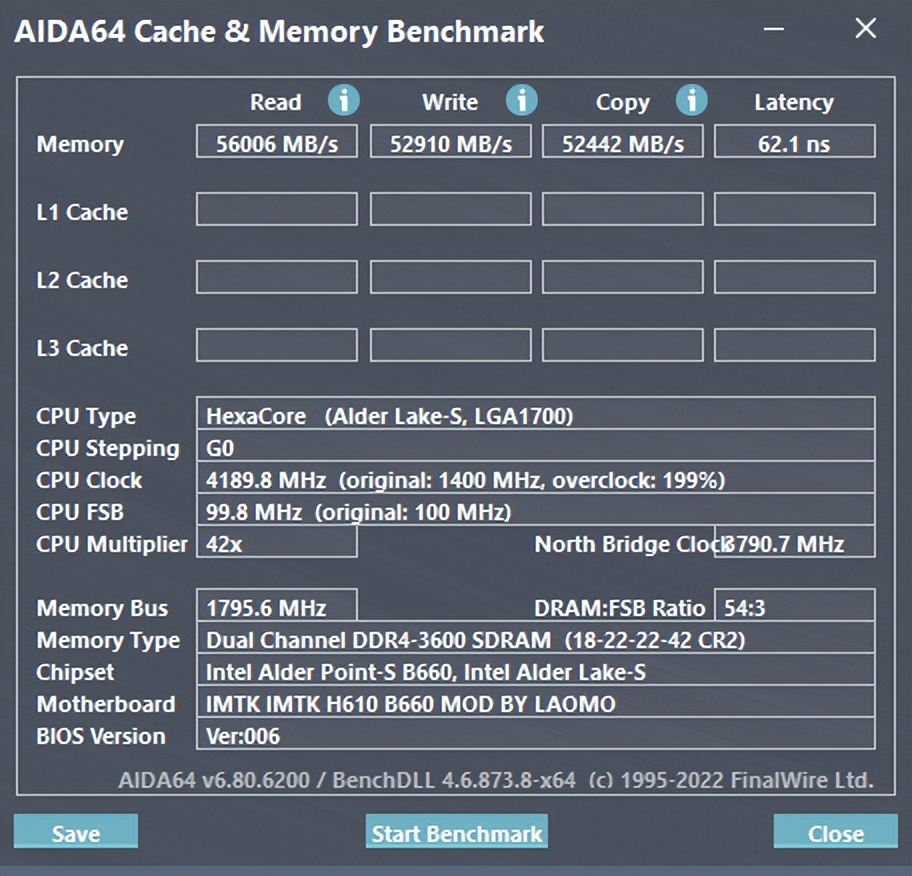Click the Motherboard IMTK H610 field
This screenshot has height=876, width=912.
point(535,703)
